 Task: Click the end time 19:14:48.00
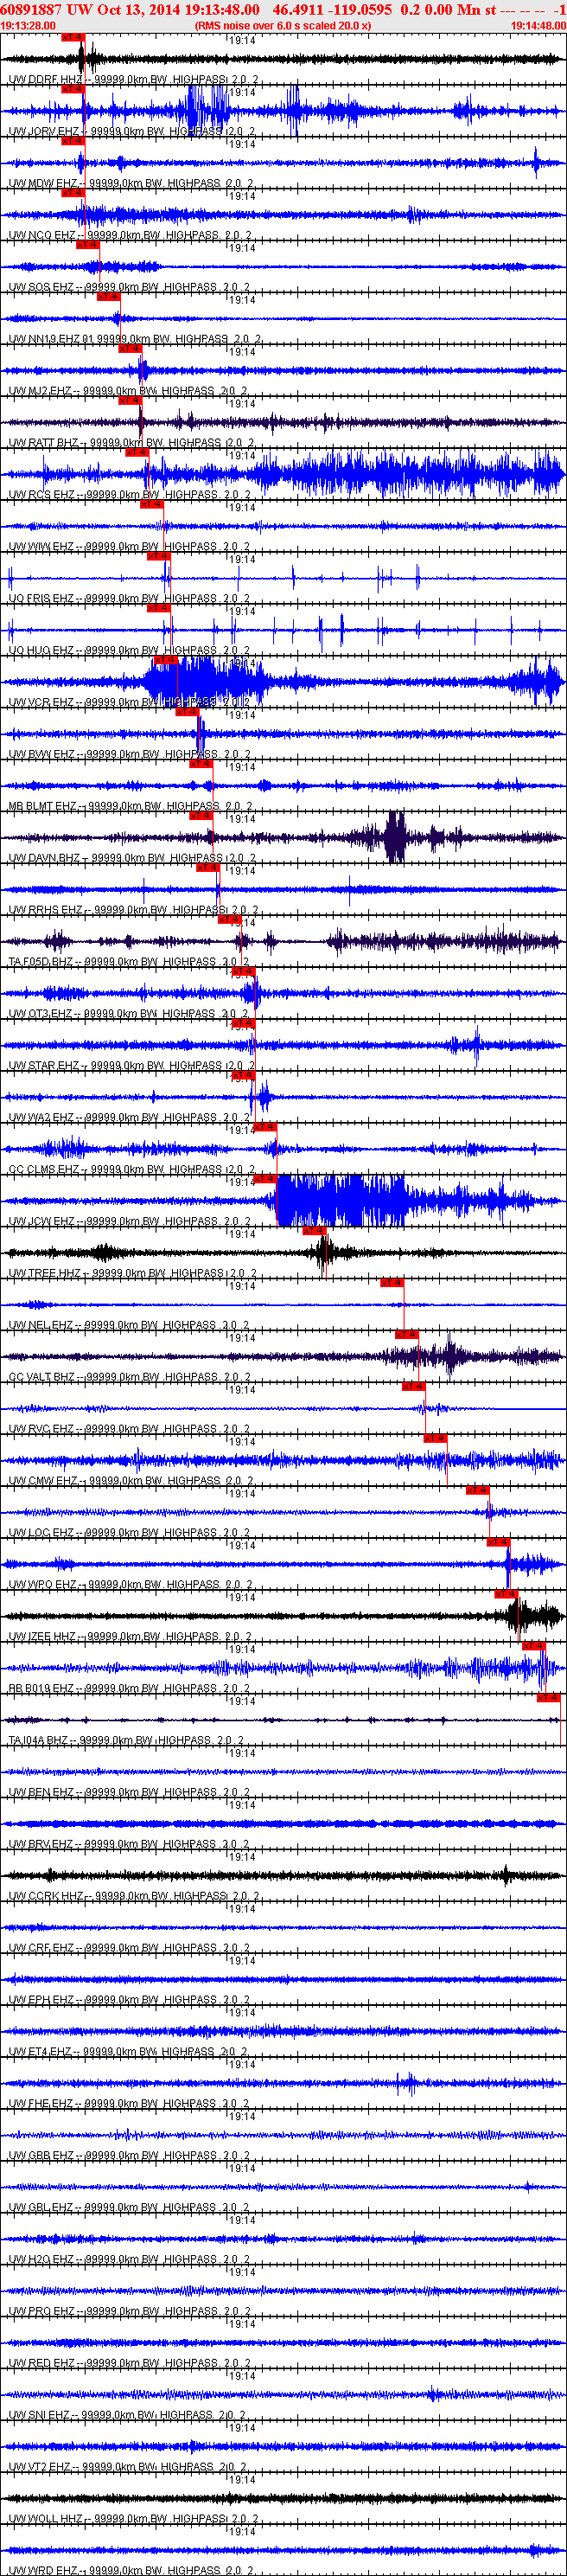[x=538, y=26]
